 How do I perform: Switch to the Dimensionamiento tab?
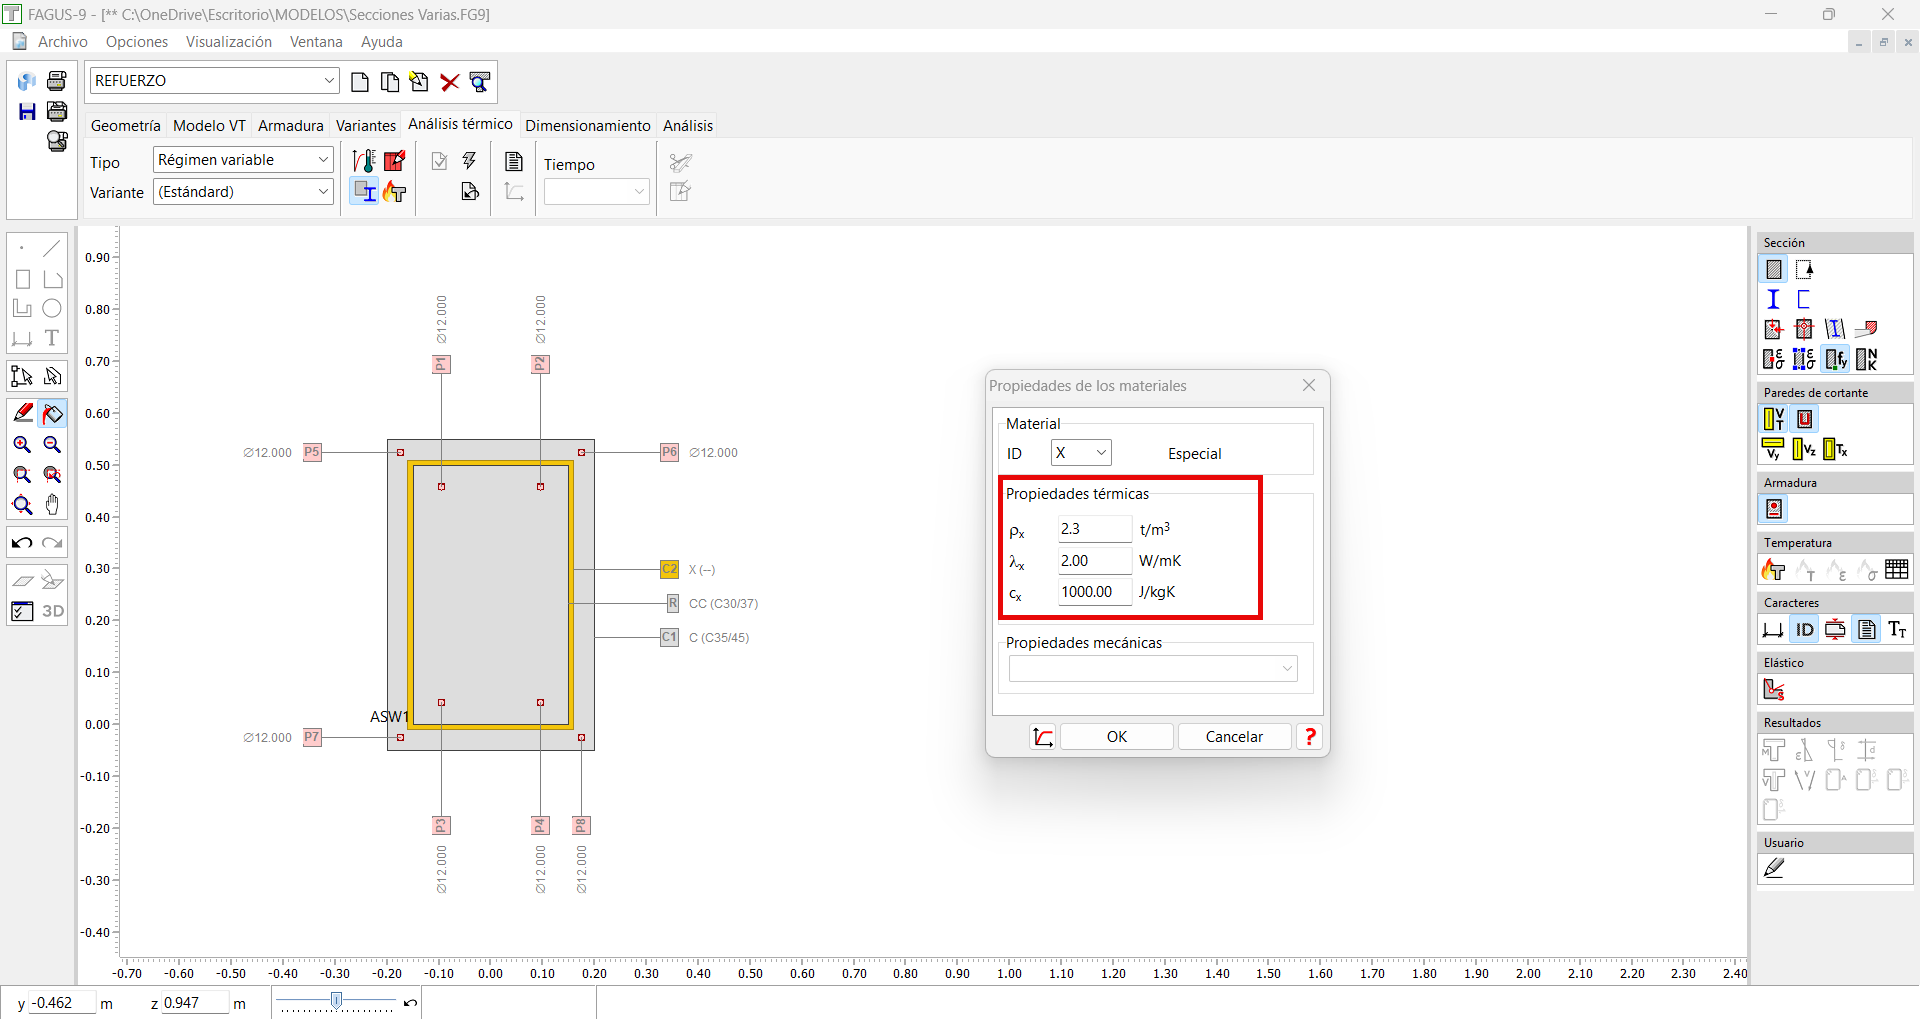click(587, 126)
